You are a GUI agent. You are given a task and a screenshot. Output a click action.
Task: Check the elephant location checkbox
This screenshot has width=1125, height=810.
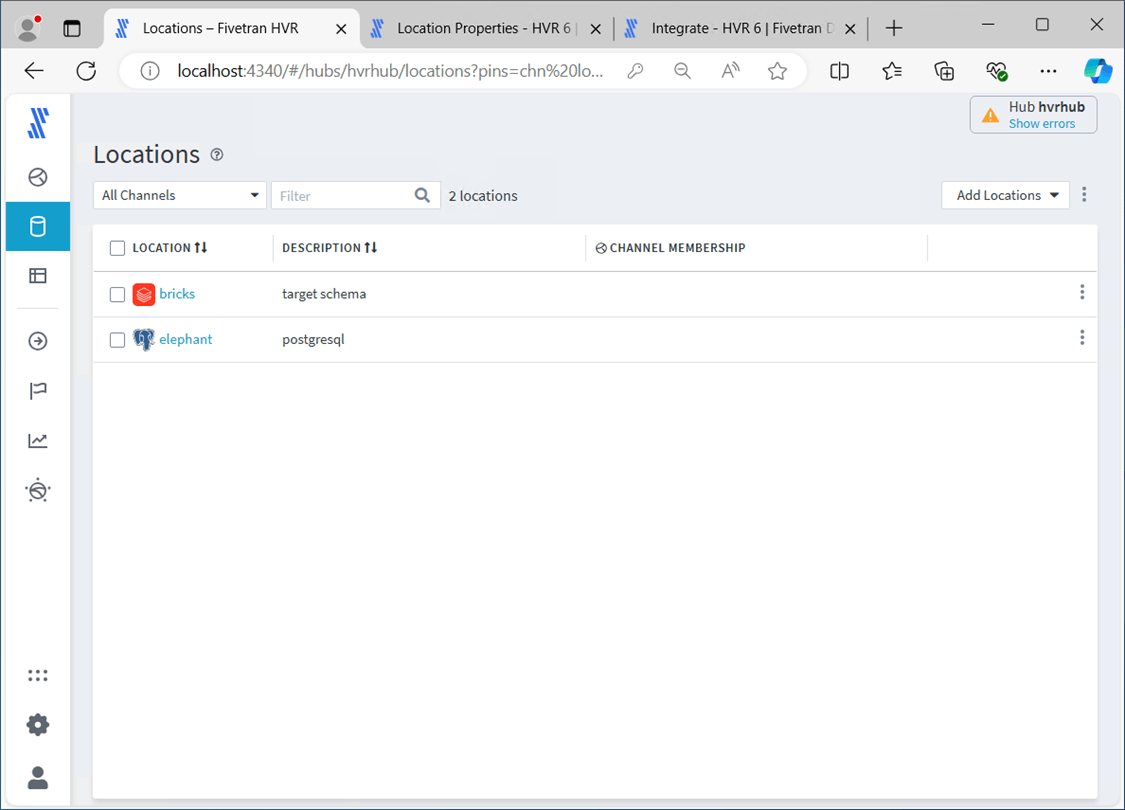(118, 339)
